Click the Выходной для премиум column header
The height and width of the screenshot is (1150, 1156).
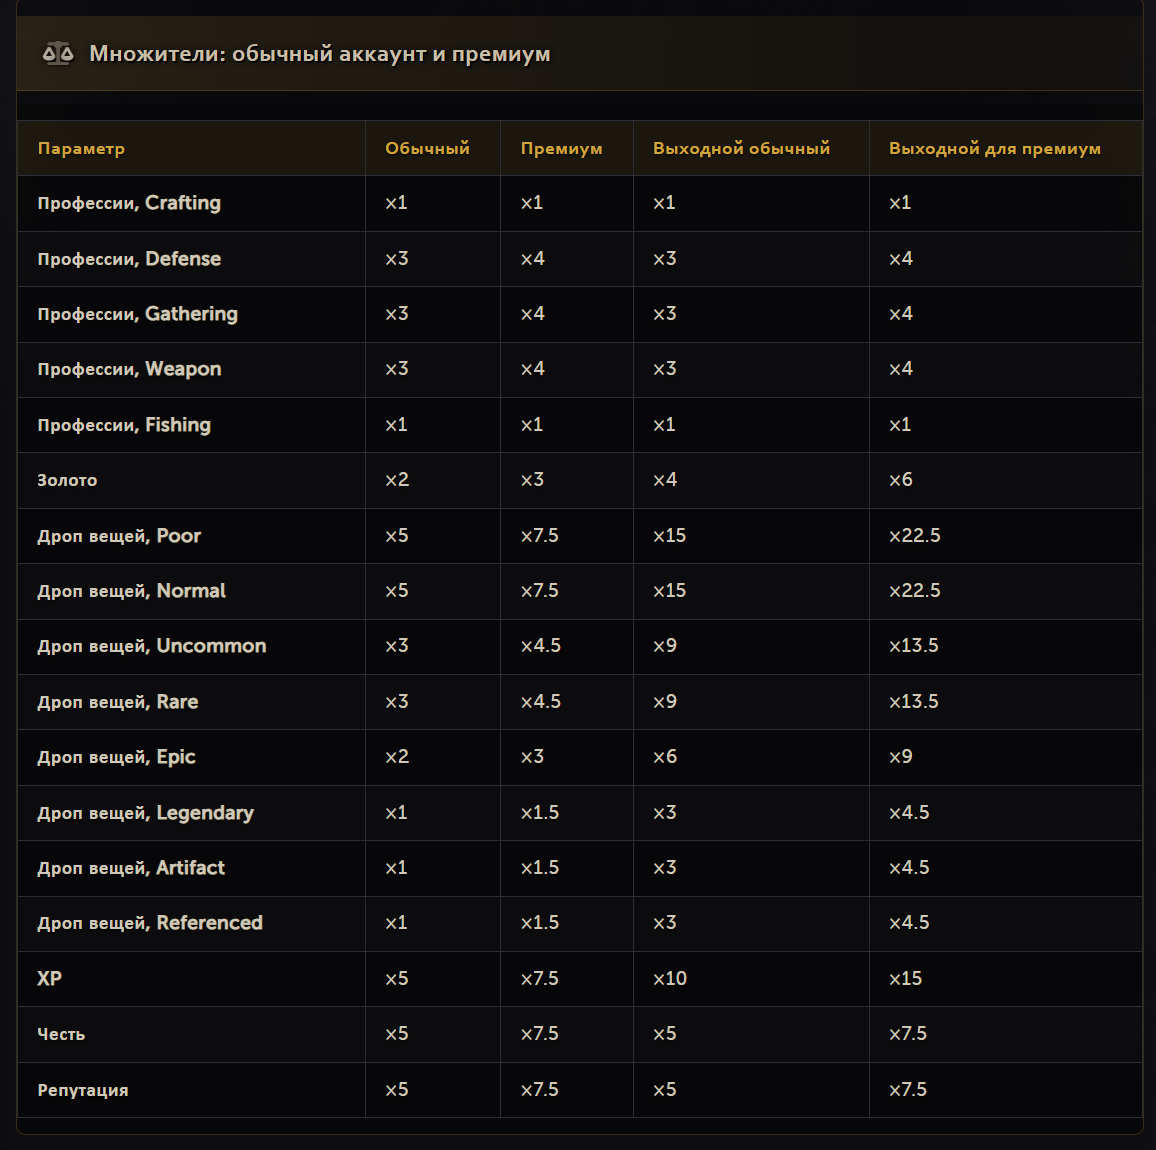click(x=995, y=148)
